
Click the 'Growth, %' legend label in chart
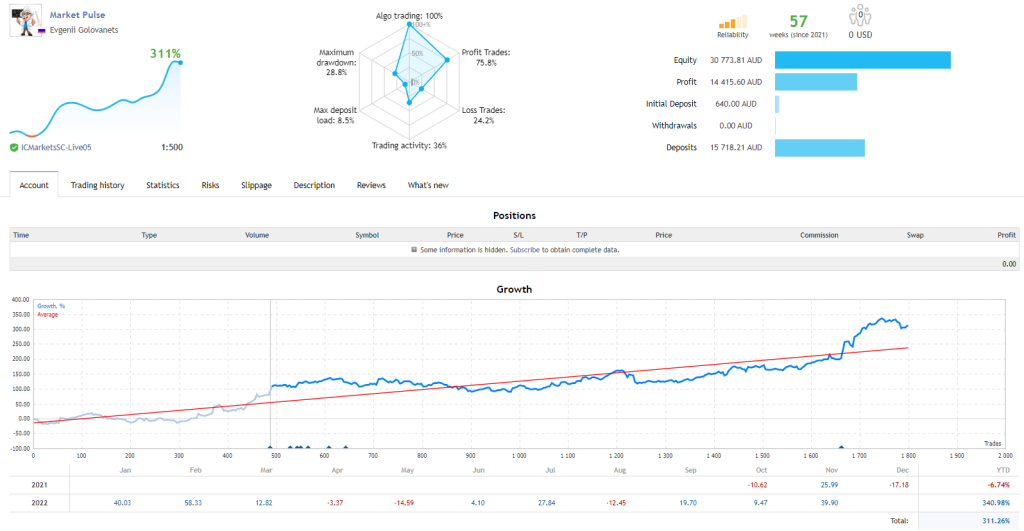(51, 306)
